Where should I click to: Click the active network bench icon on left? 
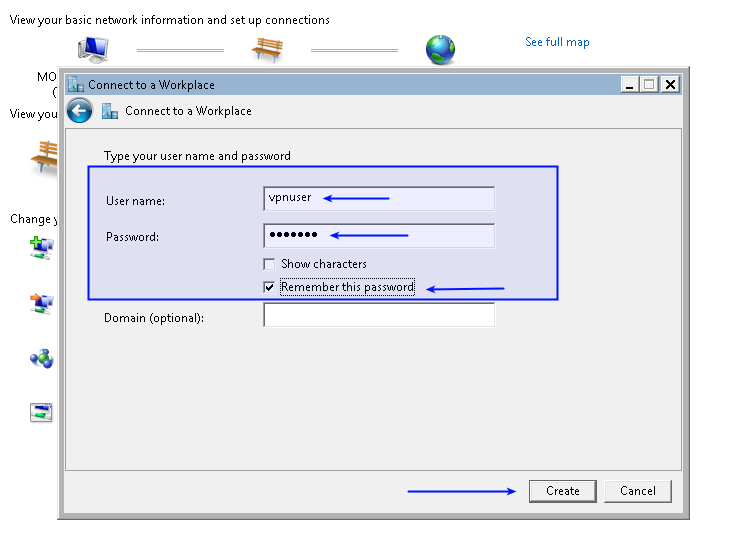pos(45,155)
